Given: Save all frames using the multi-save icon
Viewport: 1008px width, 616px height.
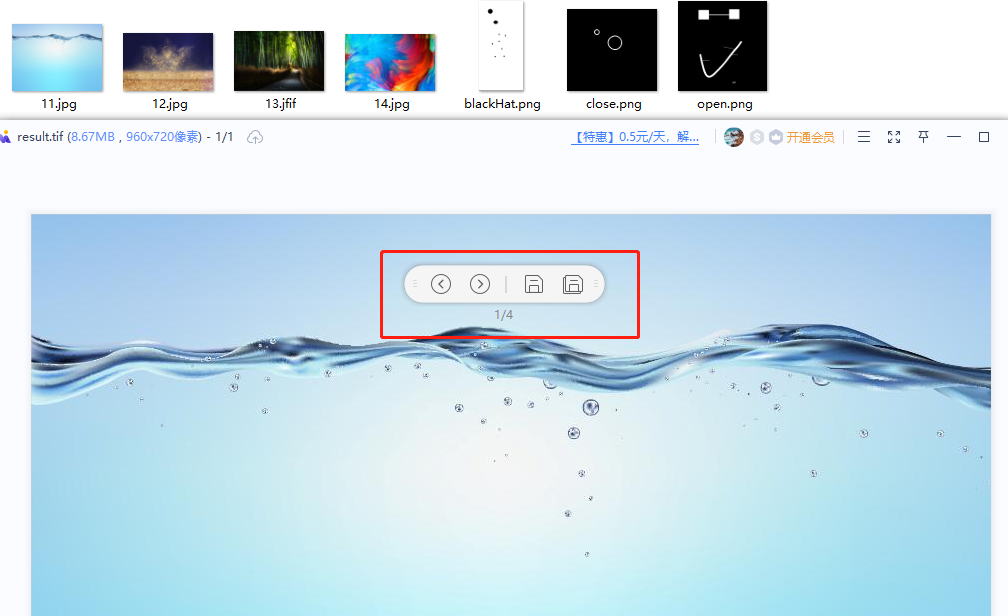Looking at the screenshot, I should point(573,283).
